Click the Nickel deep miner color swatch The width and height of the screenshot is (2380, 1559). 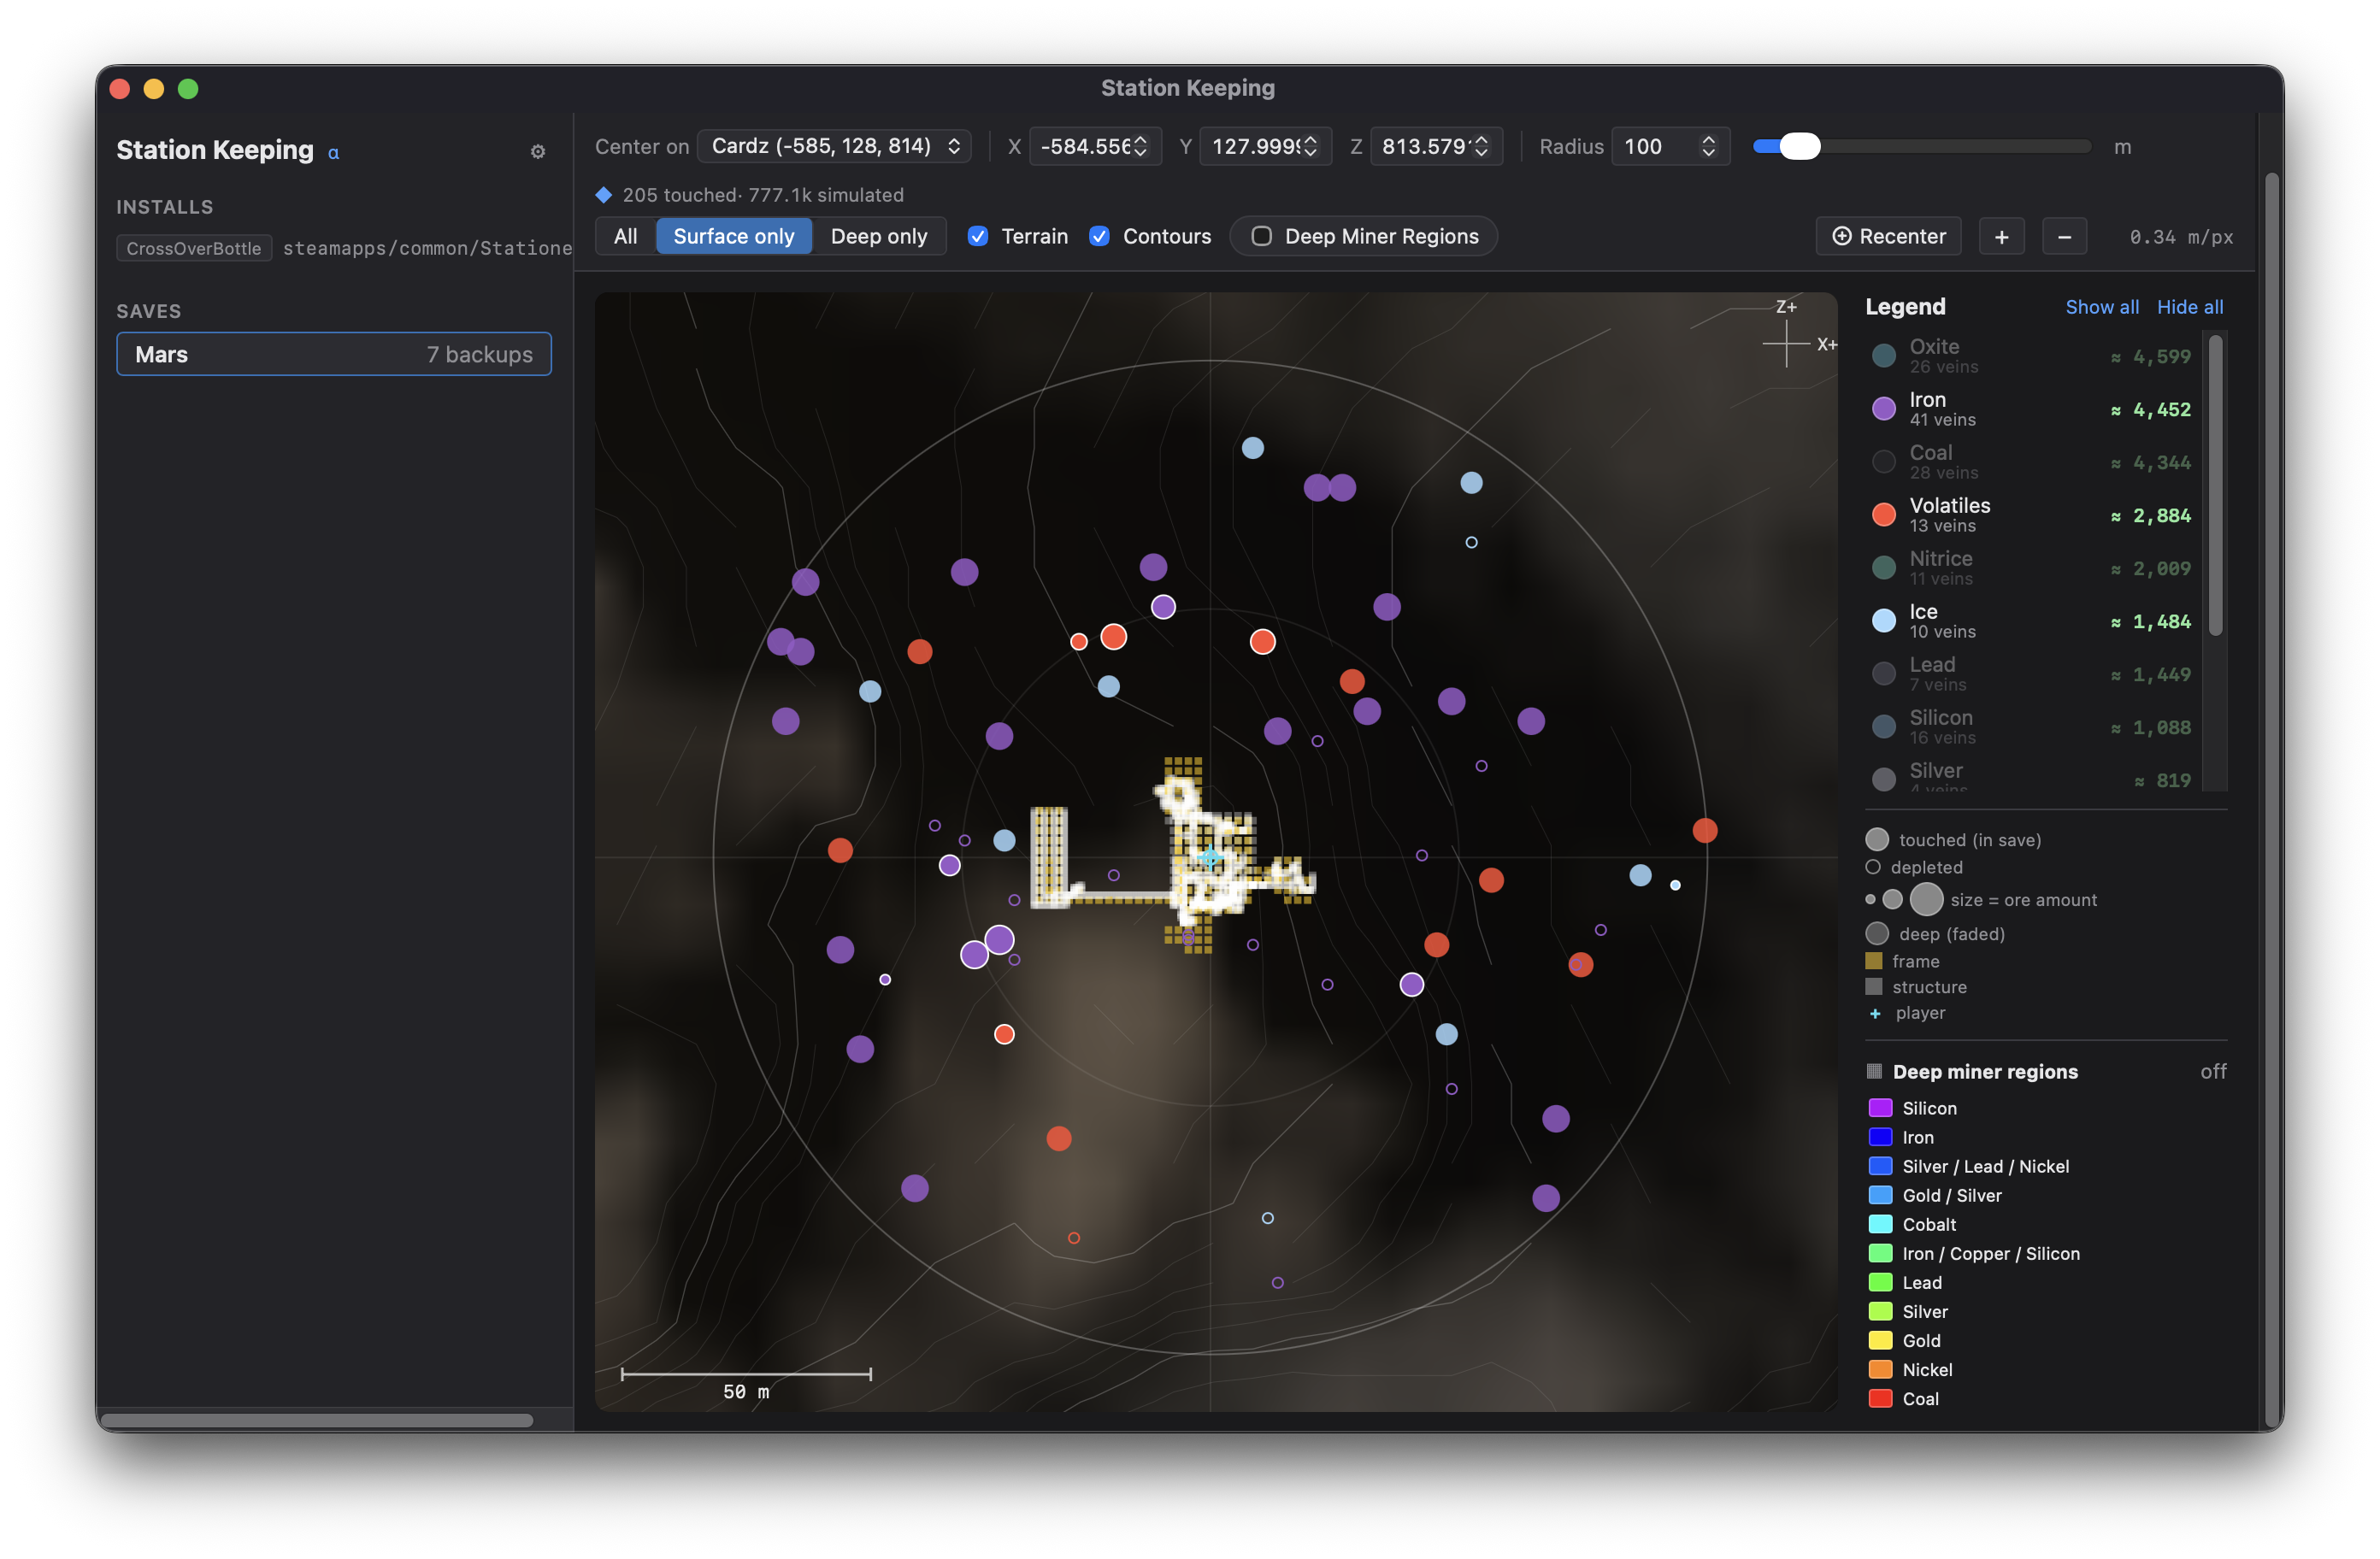(x=1880, y=1369)
